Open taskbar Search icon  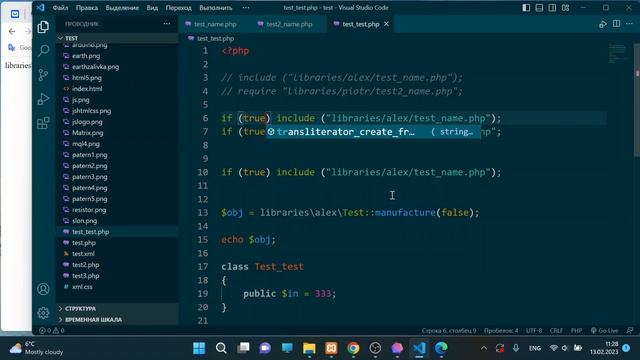[221, 348]
